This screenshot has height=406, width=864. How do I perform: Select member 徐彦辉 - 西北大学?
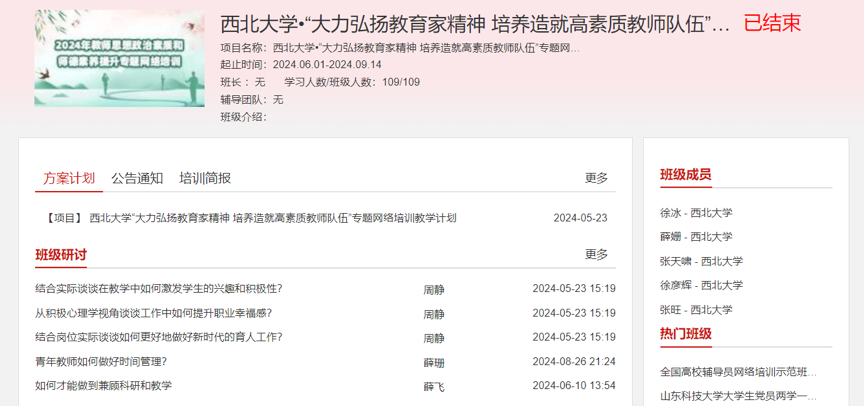tap(701, 285)
